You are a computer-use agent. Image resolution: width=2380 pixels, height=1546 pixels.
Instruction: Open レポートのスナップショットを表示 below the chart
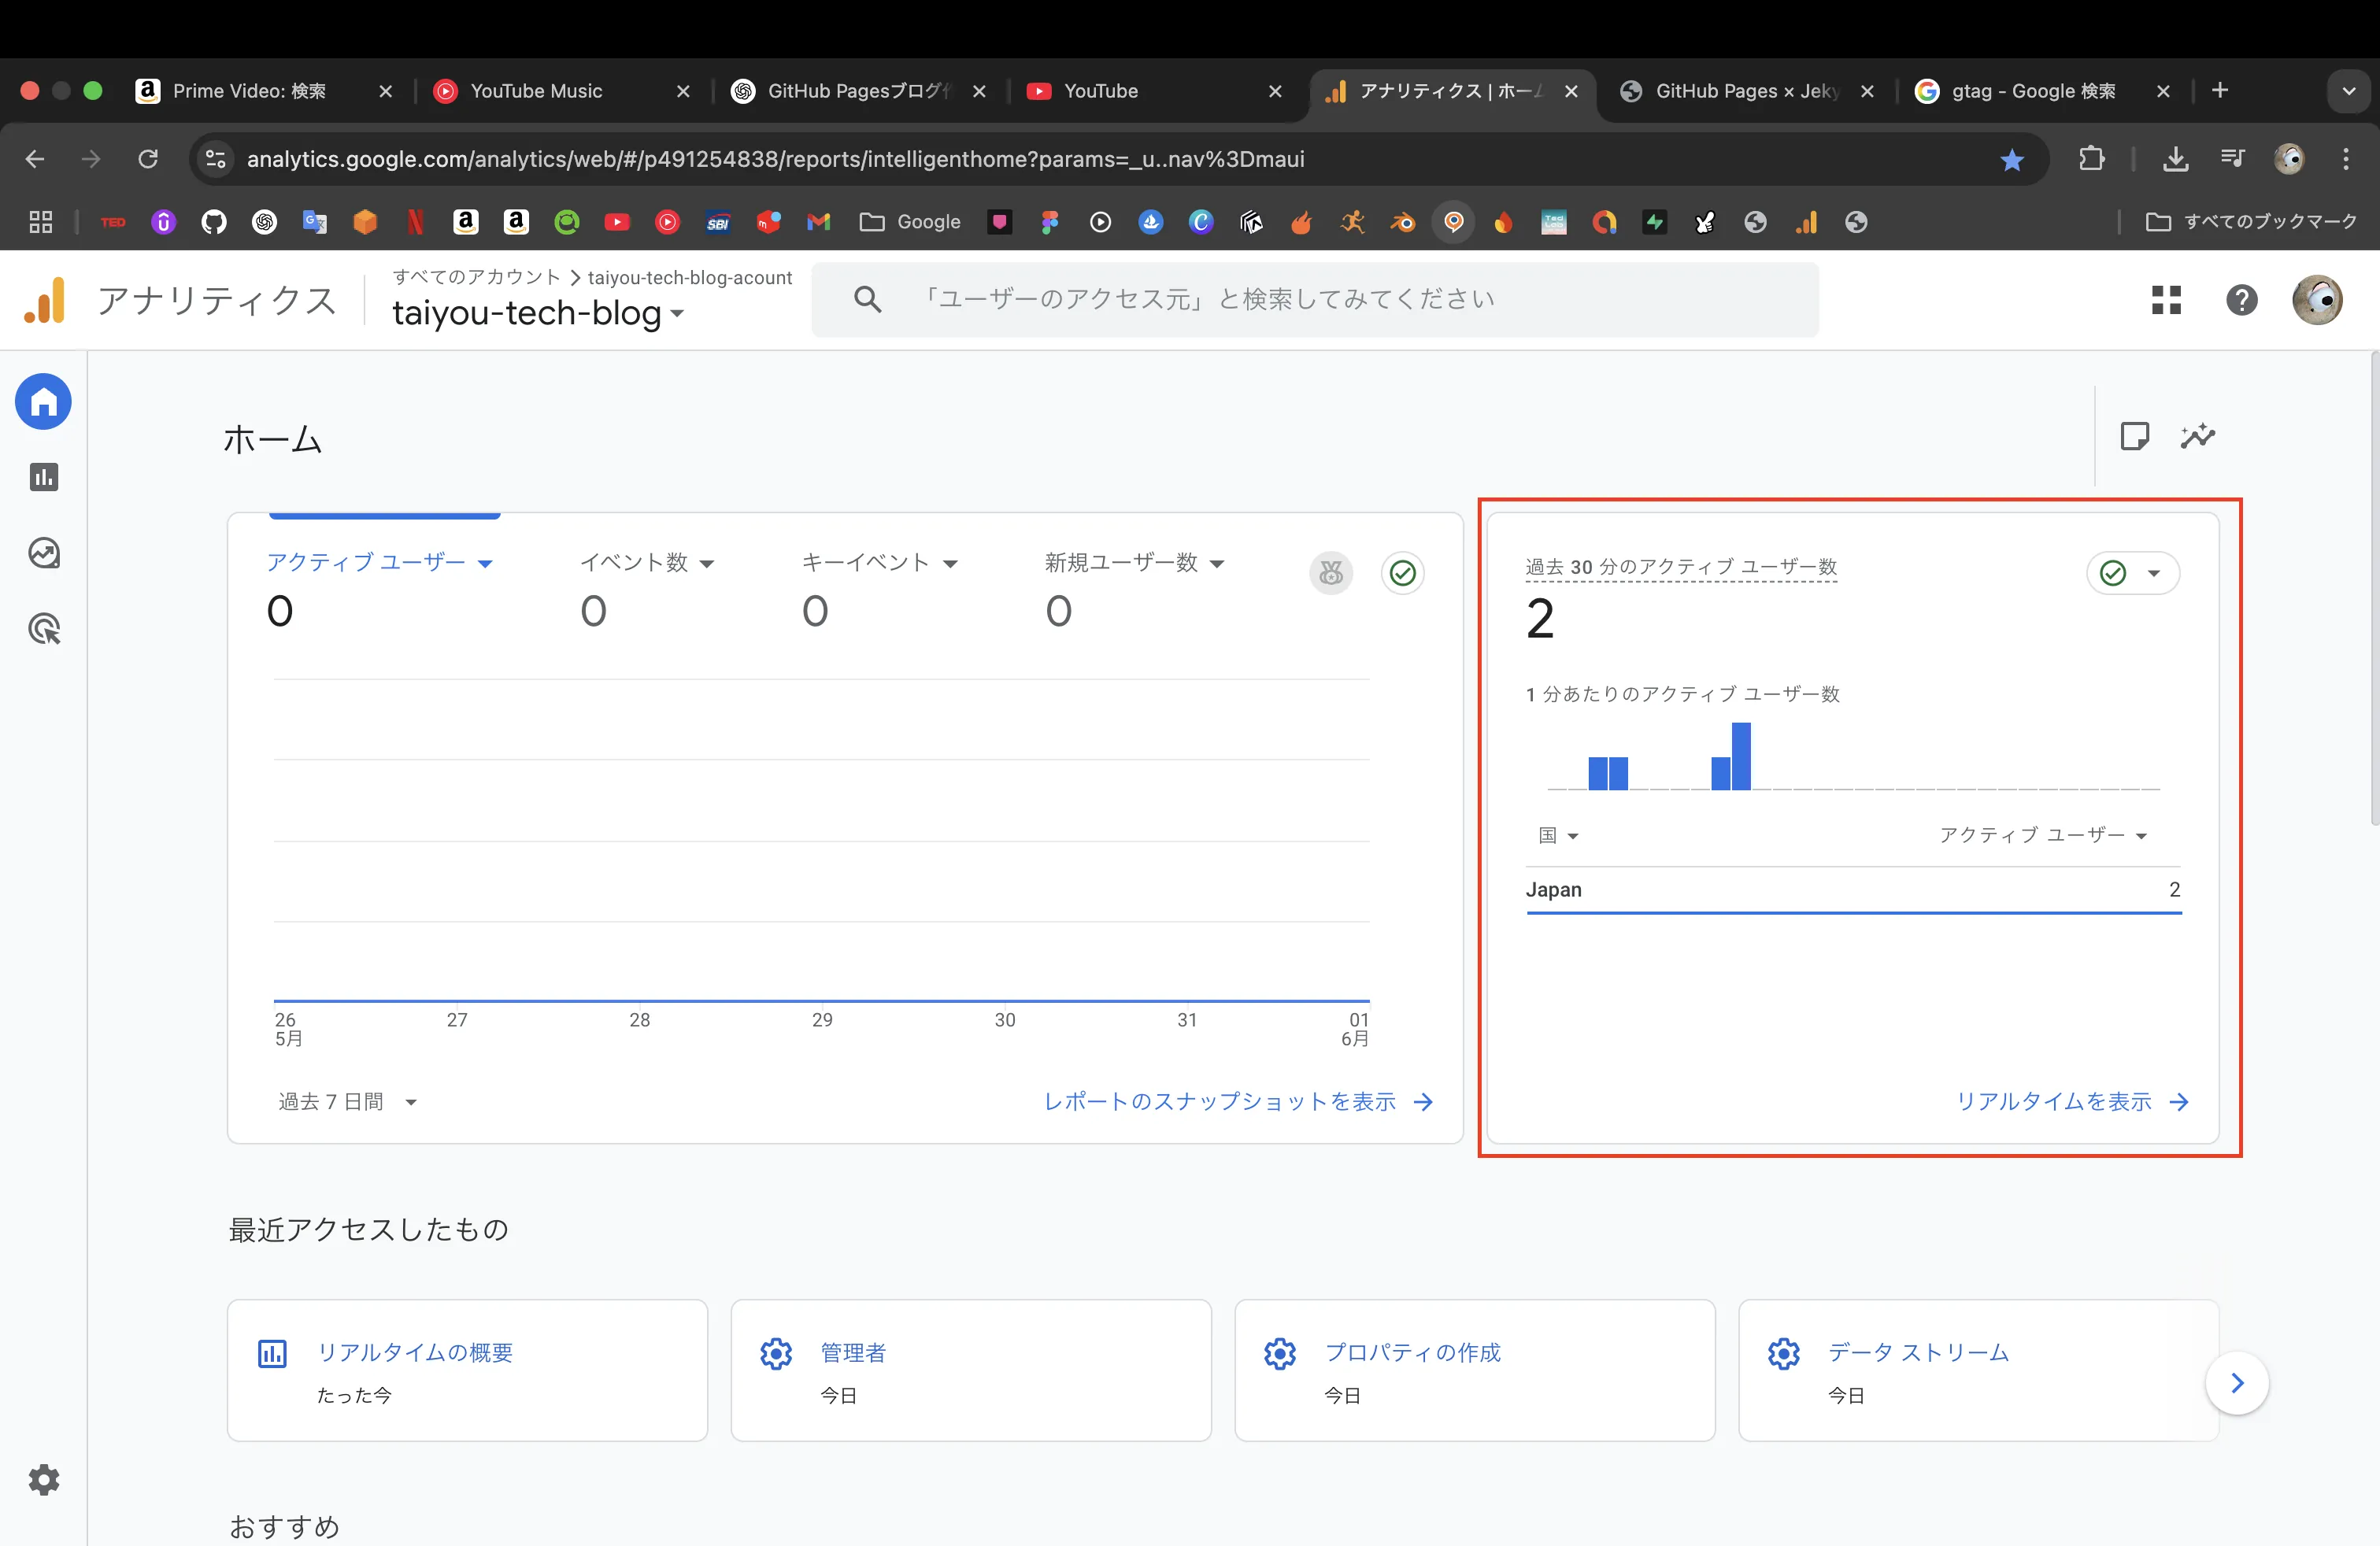tap(1220, 1101)
